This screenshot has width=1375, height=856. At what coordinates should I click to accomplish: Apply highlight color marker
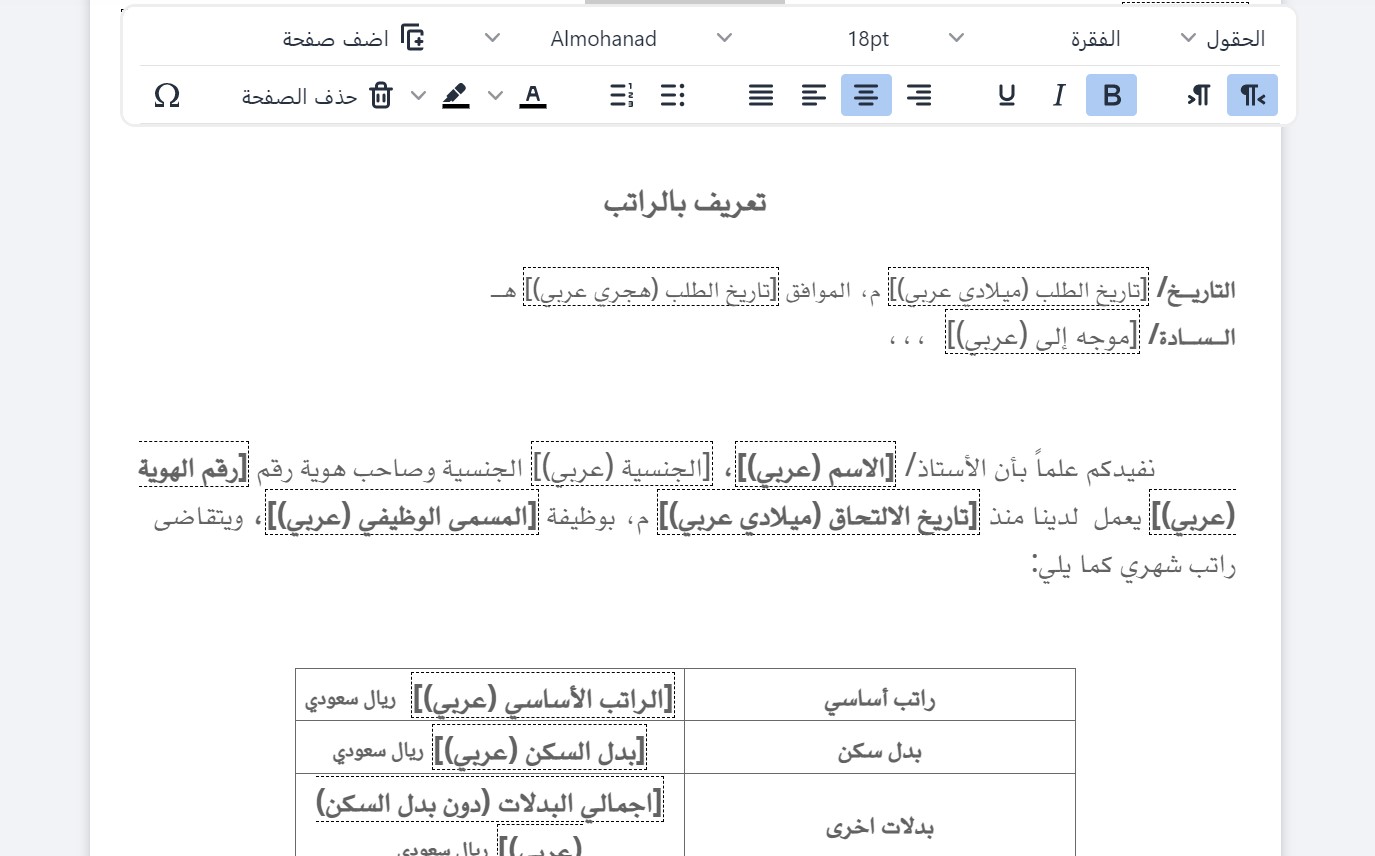point(456,95)
